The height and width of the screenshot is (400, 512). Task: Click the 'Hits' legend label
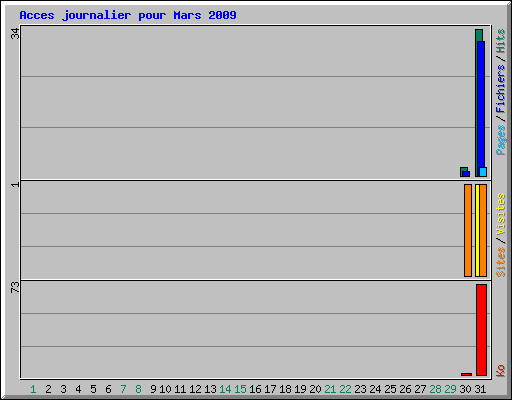click(500, 41)
